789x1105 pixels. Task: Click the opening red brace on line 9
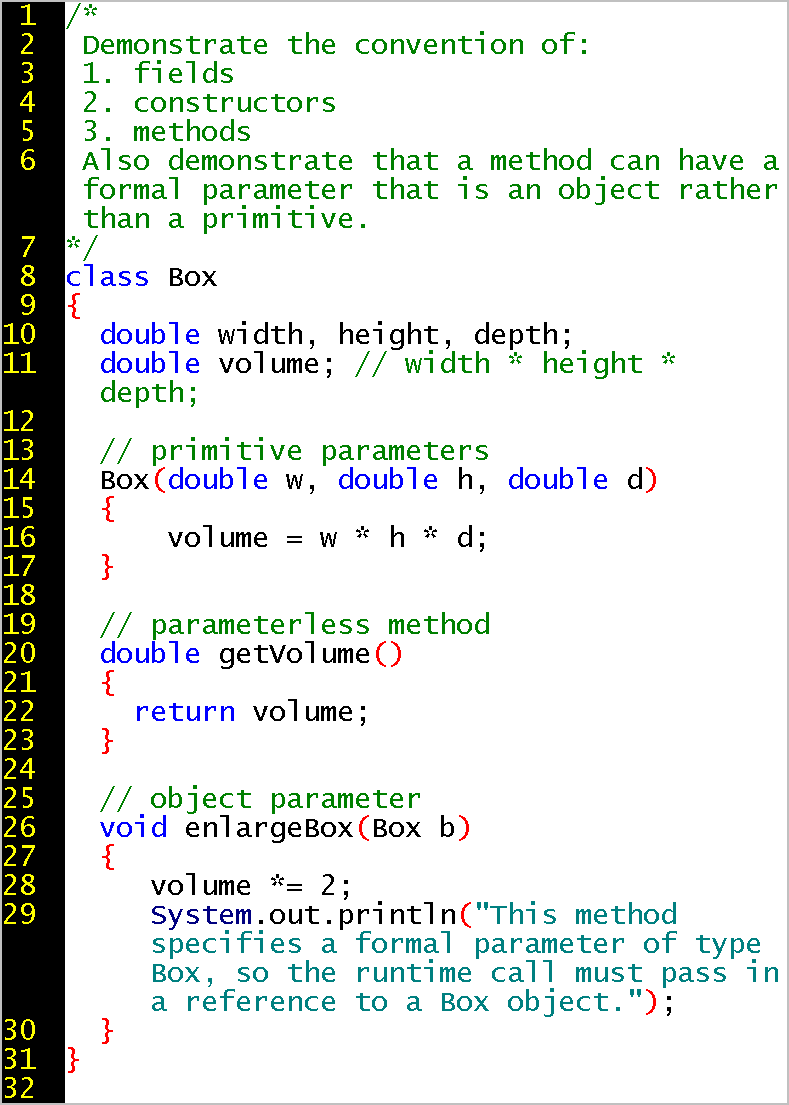click(x=73, y=307)
